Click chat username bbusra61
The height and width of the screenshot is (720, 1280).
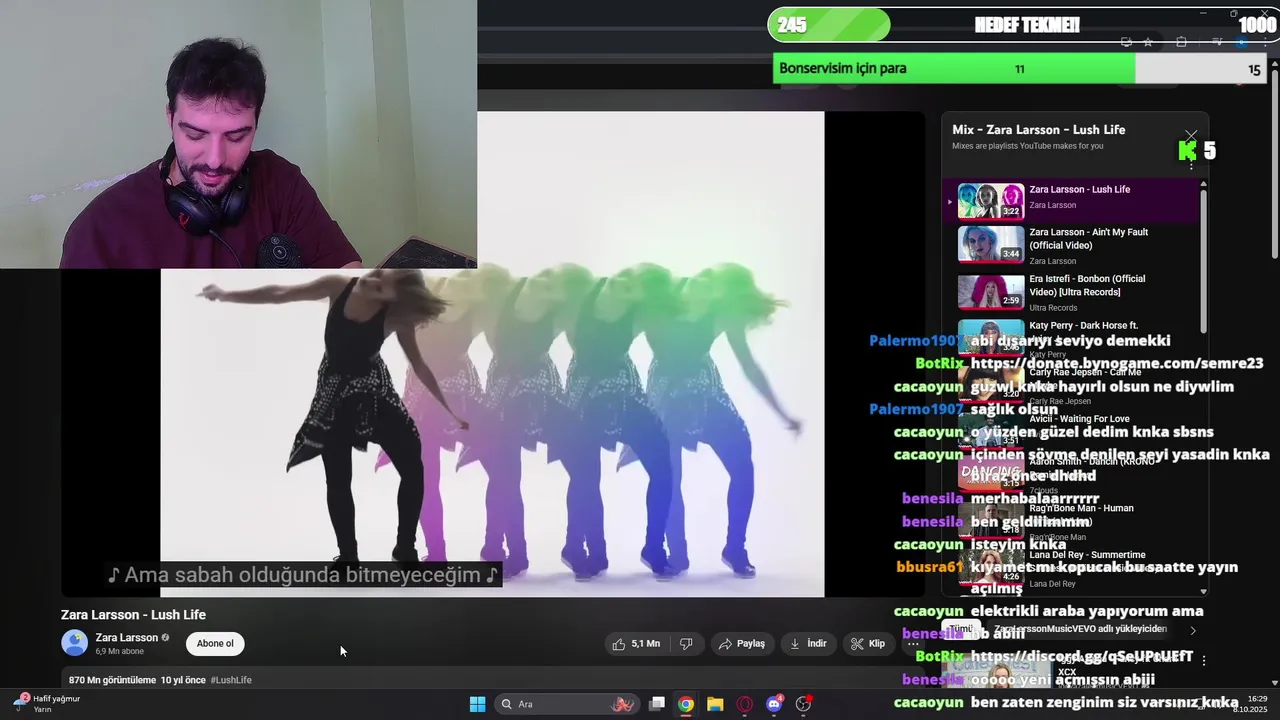929,567
